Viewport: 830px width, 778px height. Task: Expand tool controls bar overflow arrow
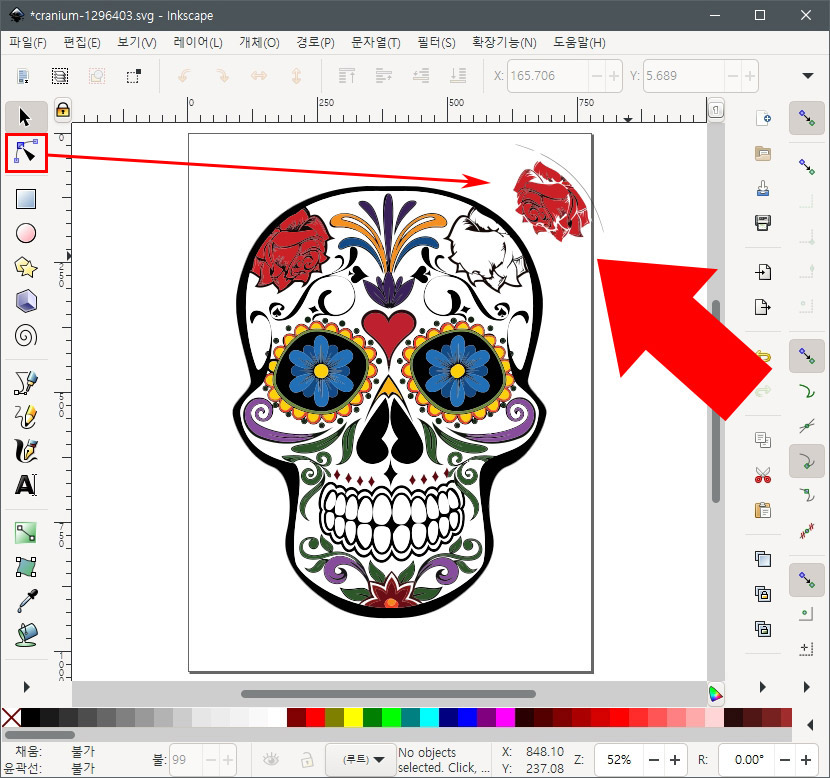click(x=808, y=76)
